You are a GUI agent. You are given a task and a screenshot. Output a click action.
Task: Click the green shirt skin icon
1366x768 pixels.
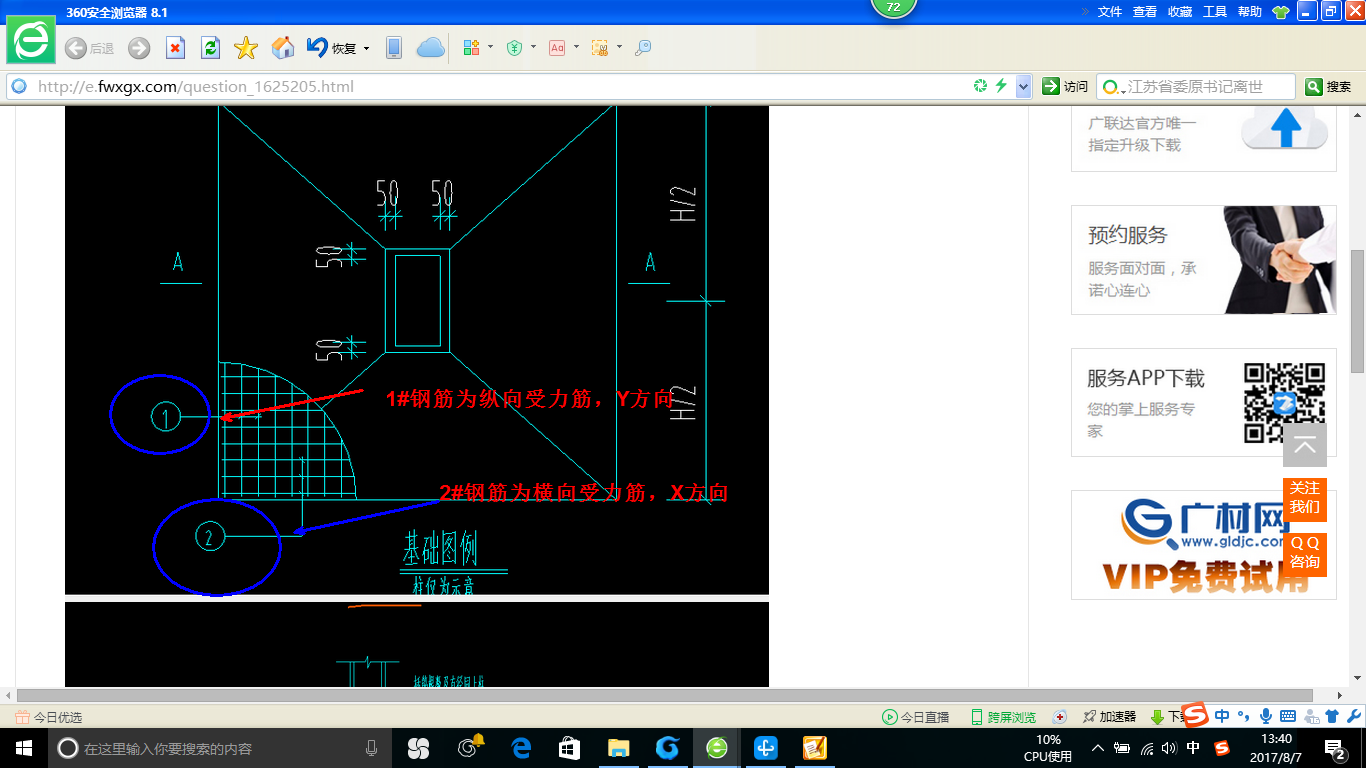[x=1281, y=12]
